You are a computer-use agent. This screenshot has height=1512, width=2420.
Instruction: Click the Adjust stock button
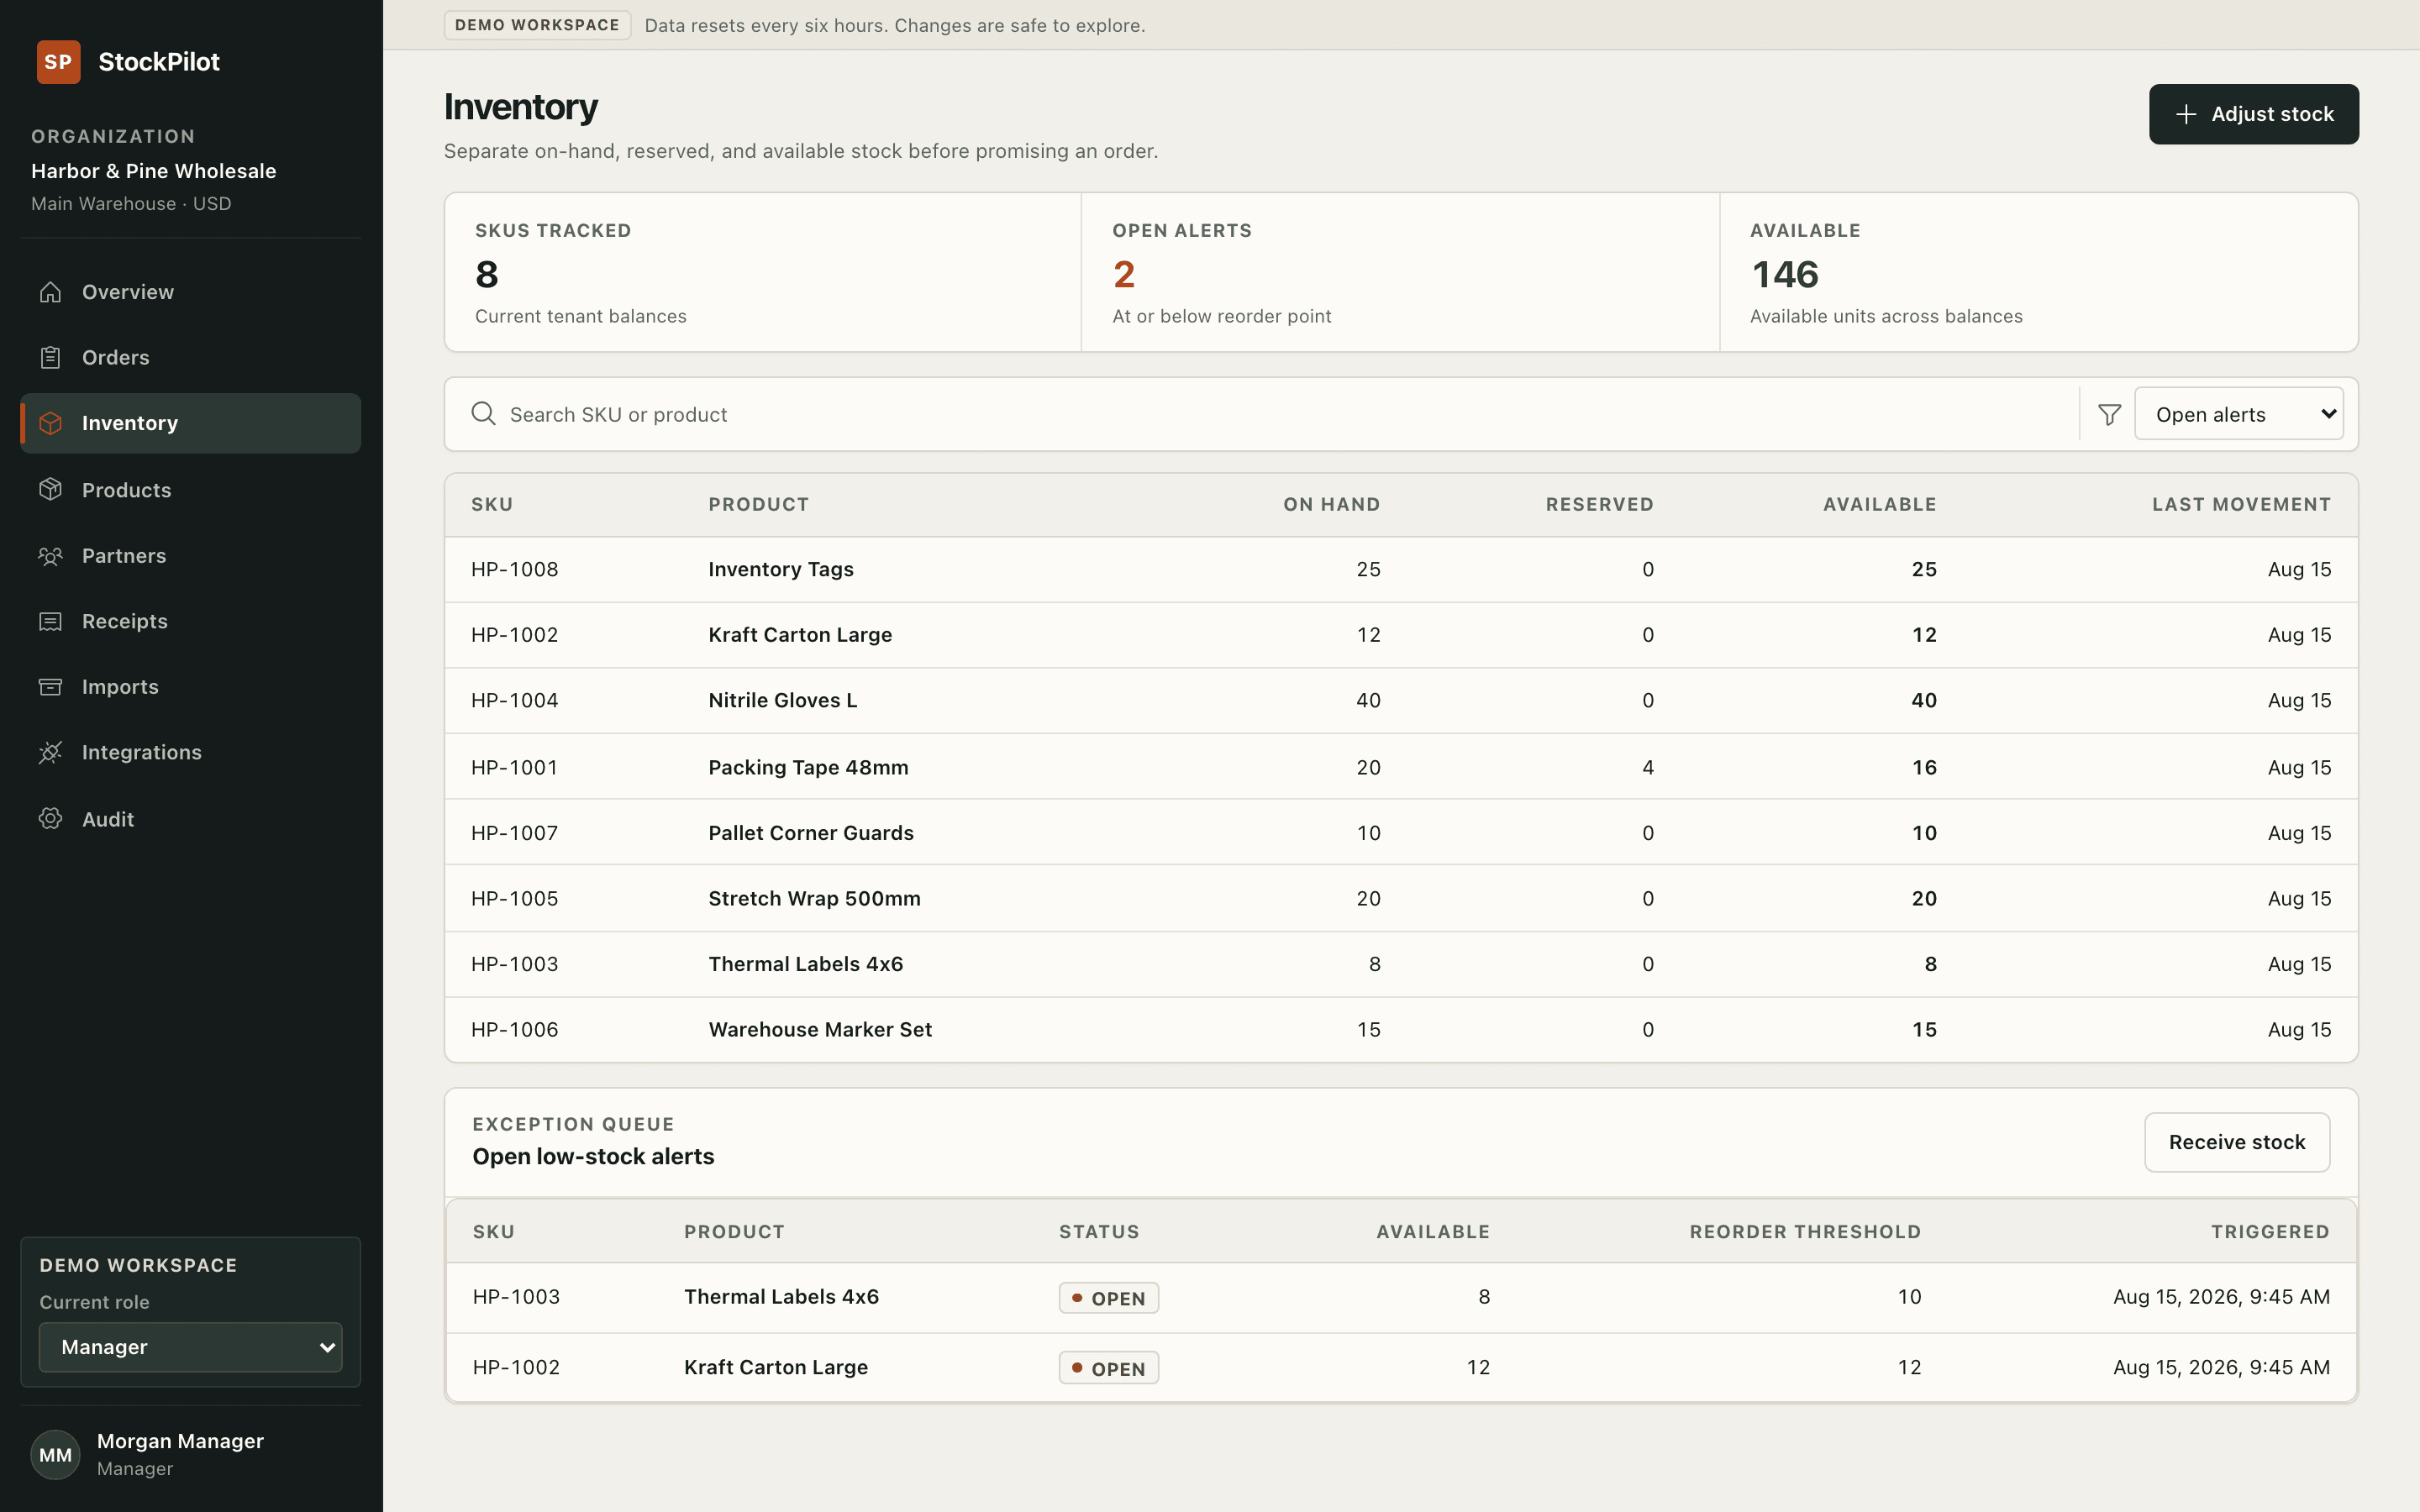click(x=2253, y=114)
